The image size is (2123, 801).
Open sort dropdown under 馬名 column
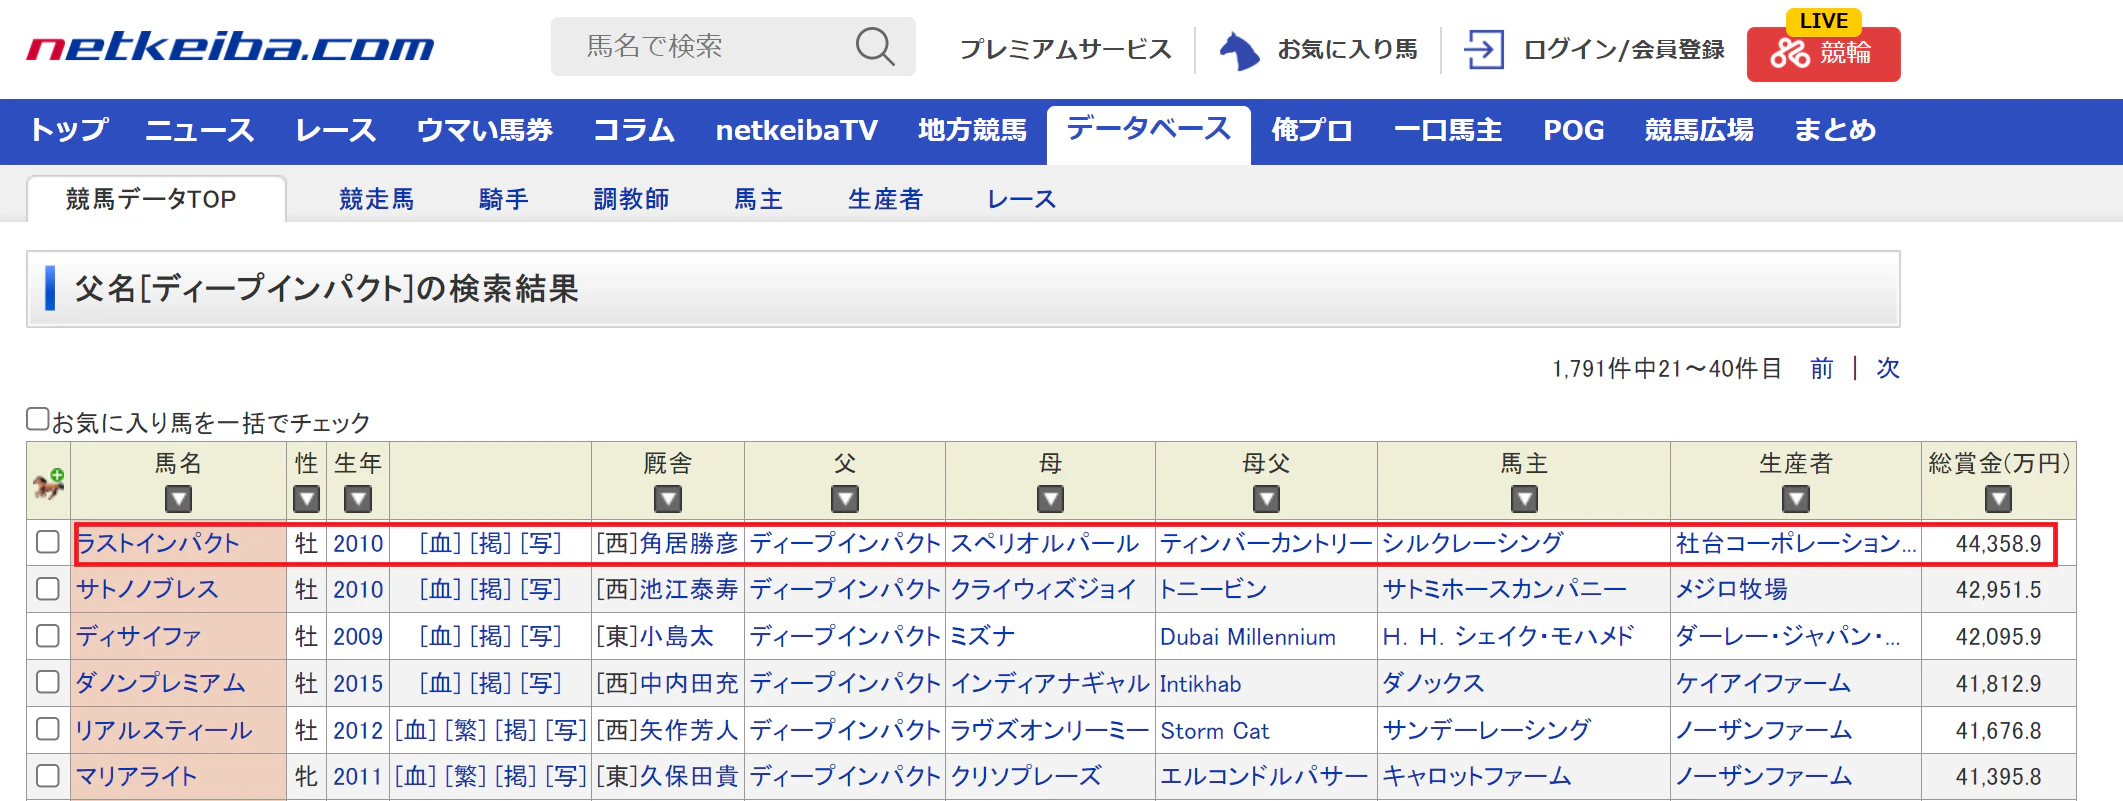click(x=178, y=498)
